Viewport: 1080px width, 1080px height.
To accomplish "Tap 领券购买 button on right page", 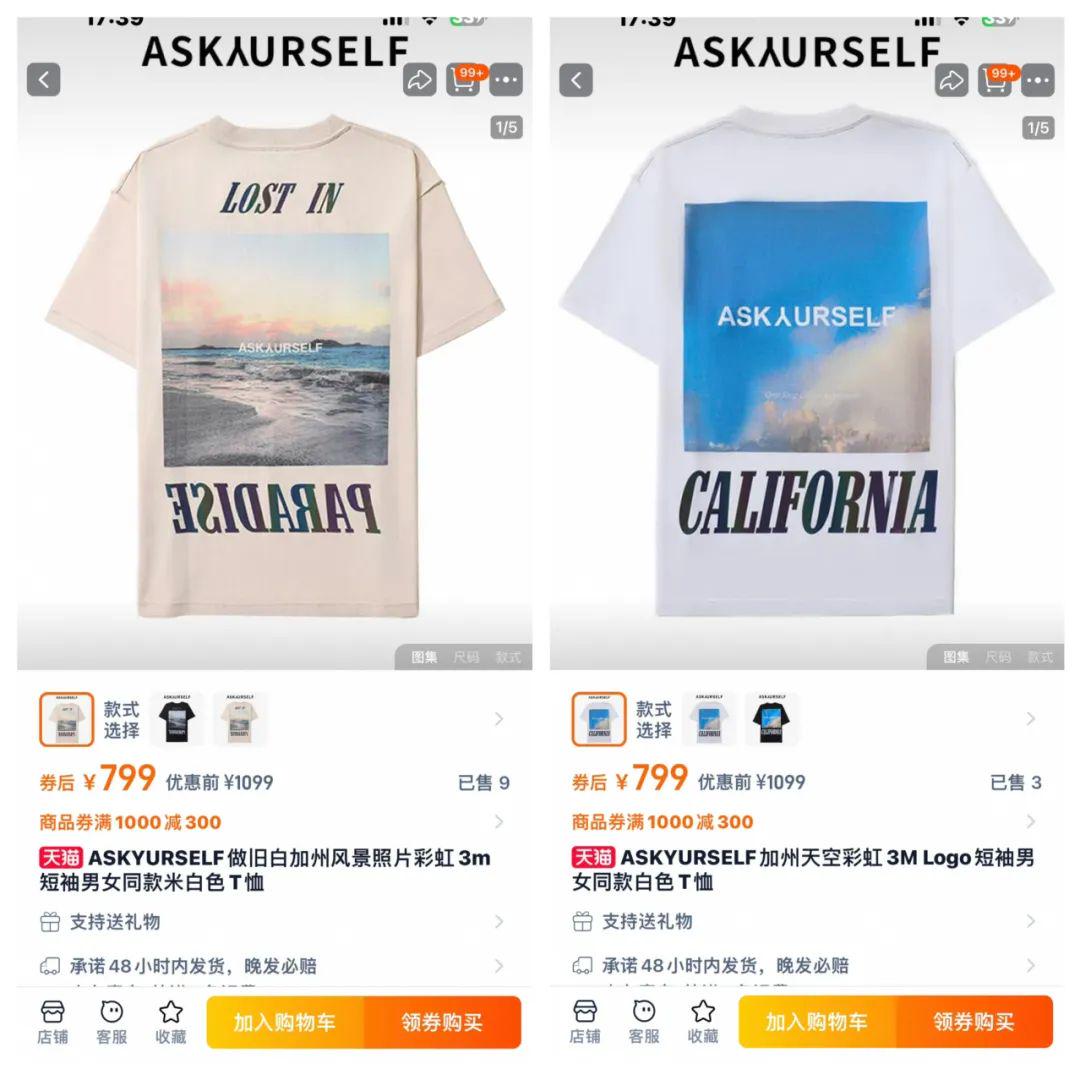I will click(x=974, y=1022).
